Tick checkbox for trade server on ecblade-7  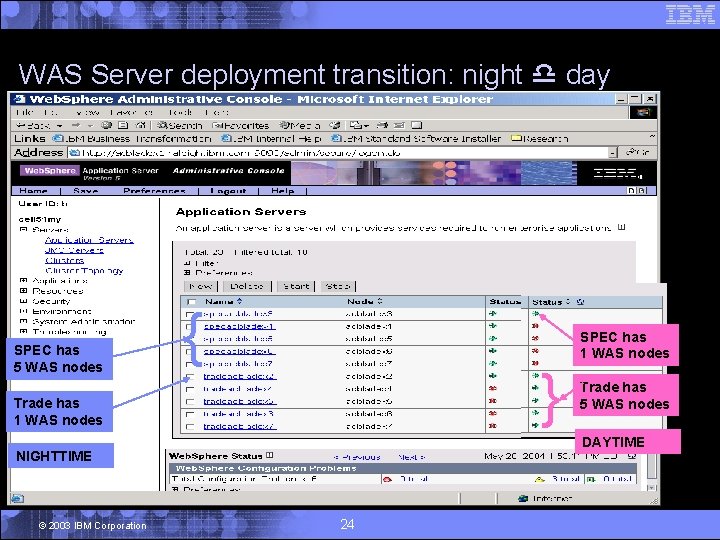tap(190, 427)
